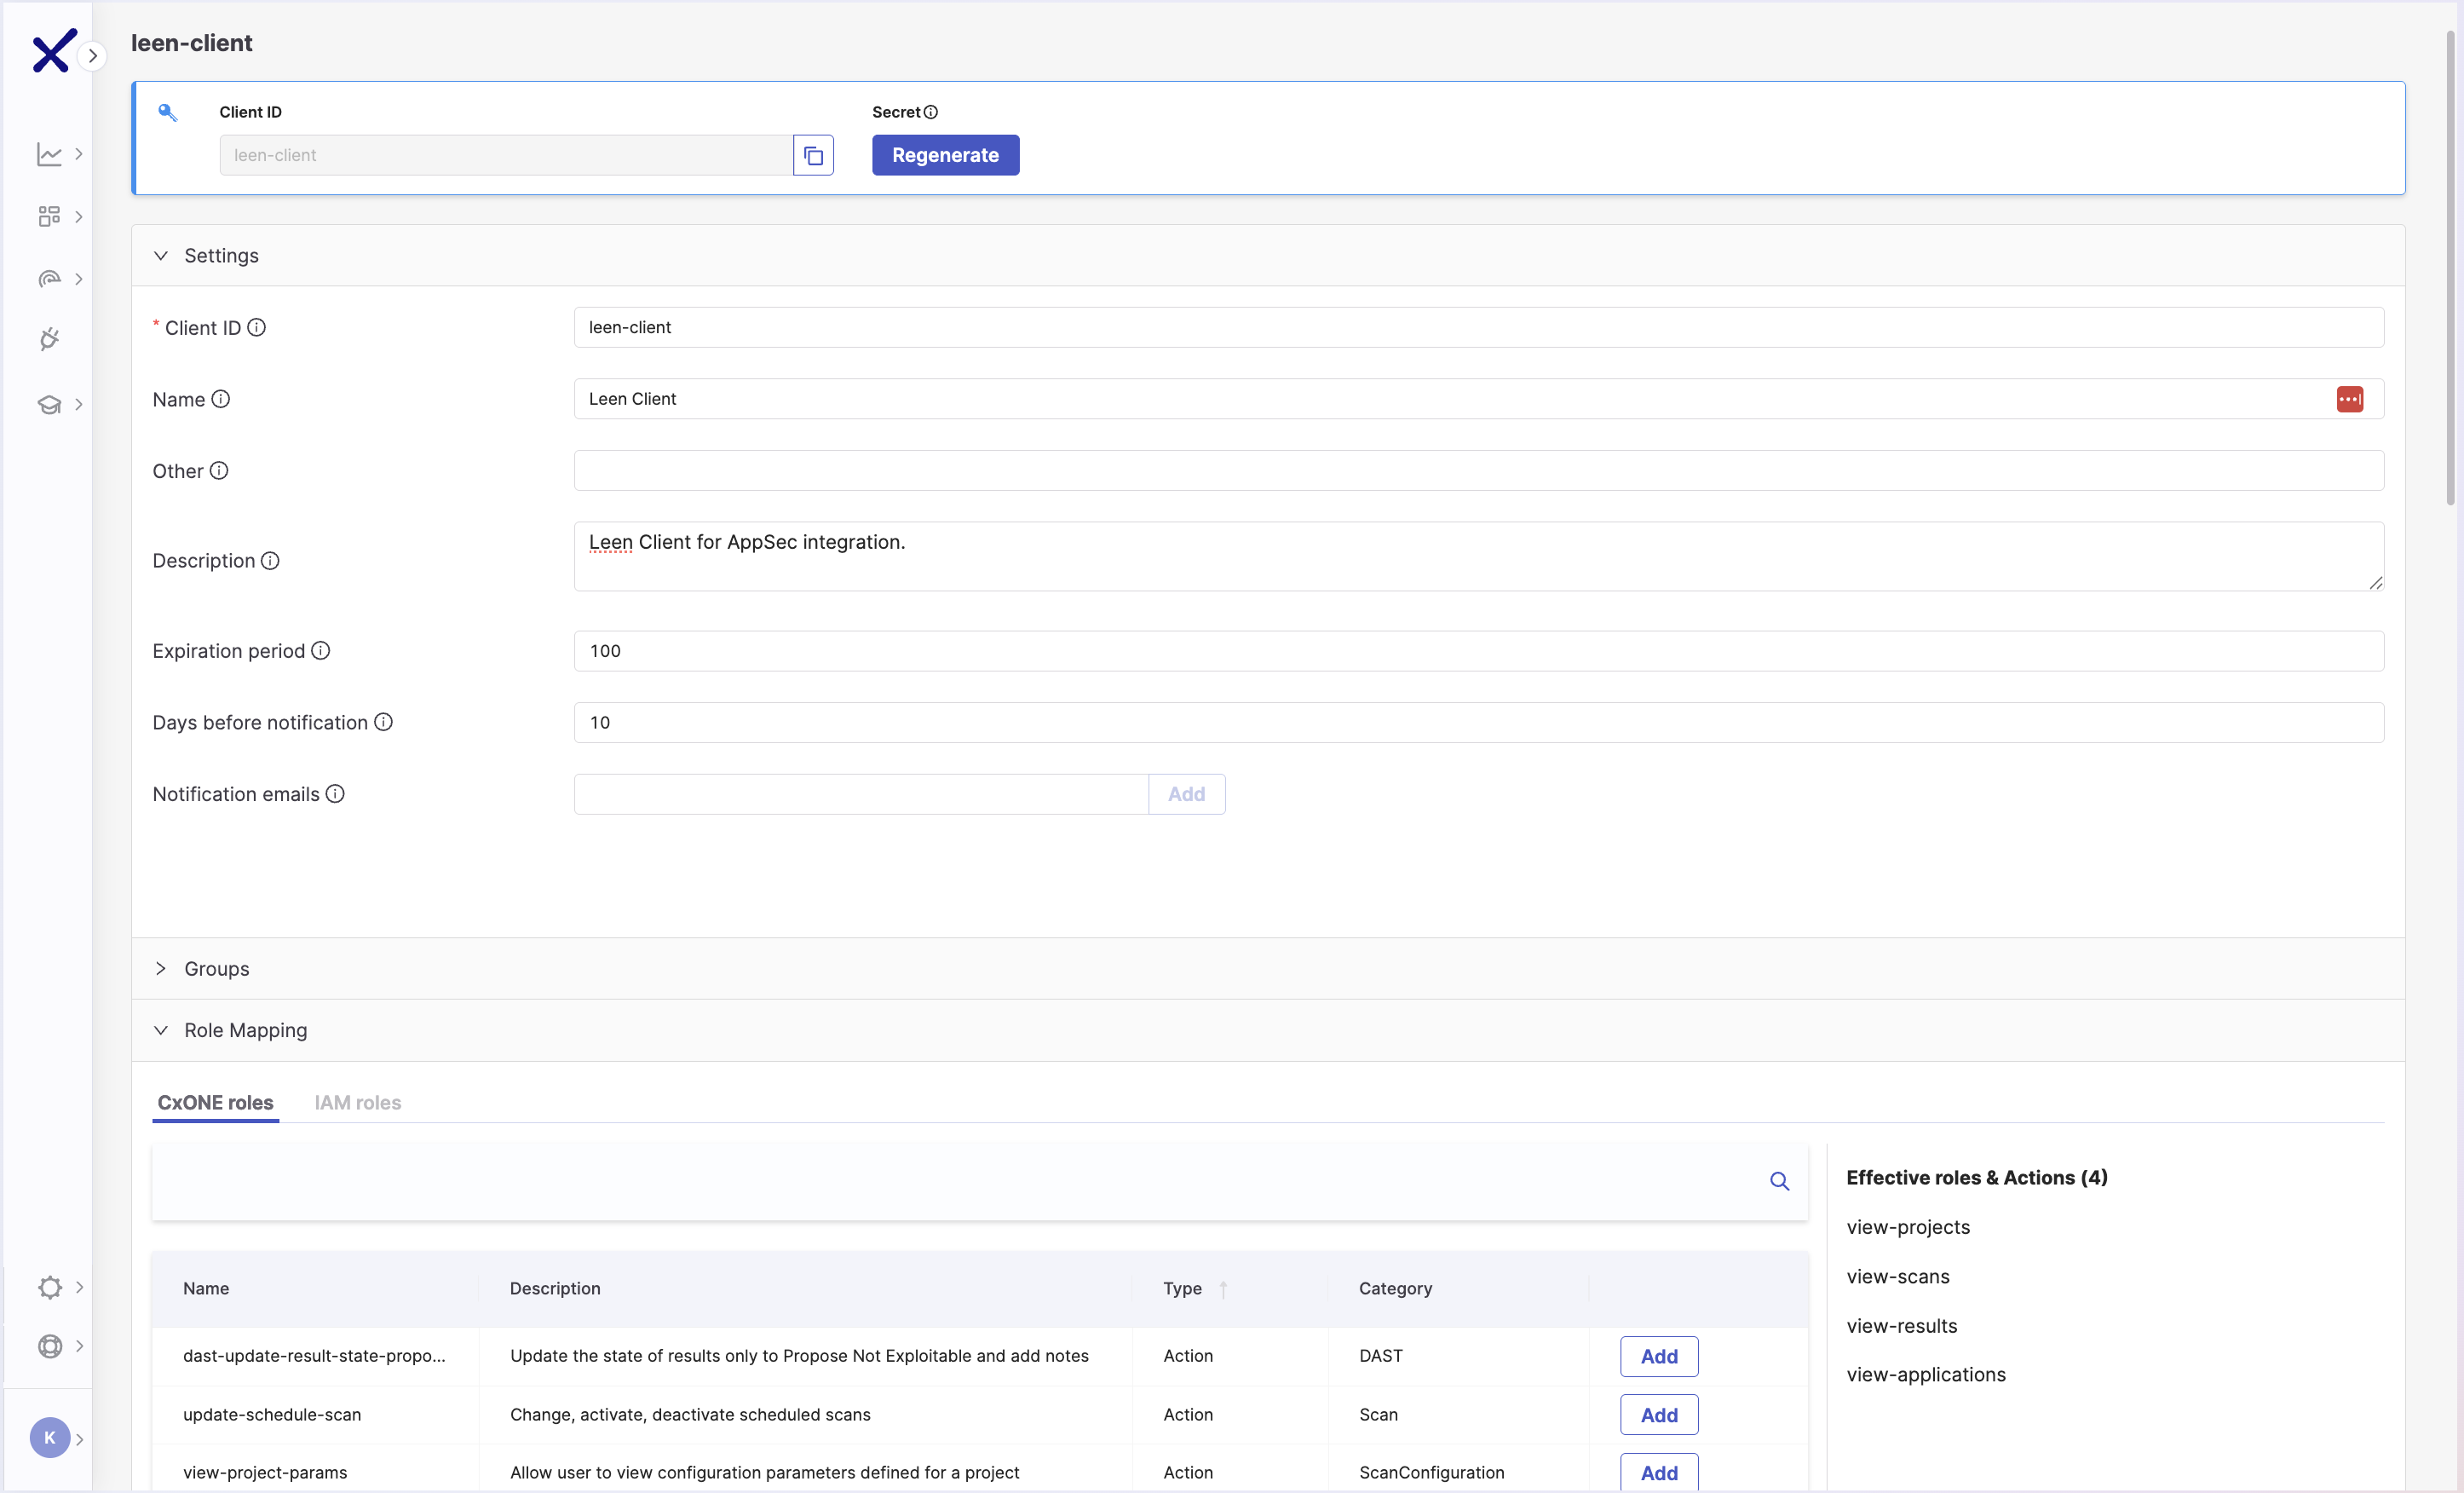Image resolution: width=2464 pixels, height=1493 pixels.
Task: Collapse the Role Mapping section
Action: click(x=161, y=1030)
